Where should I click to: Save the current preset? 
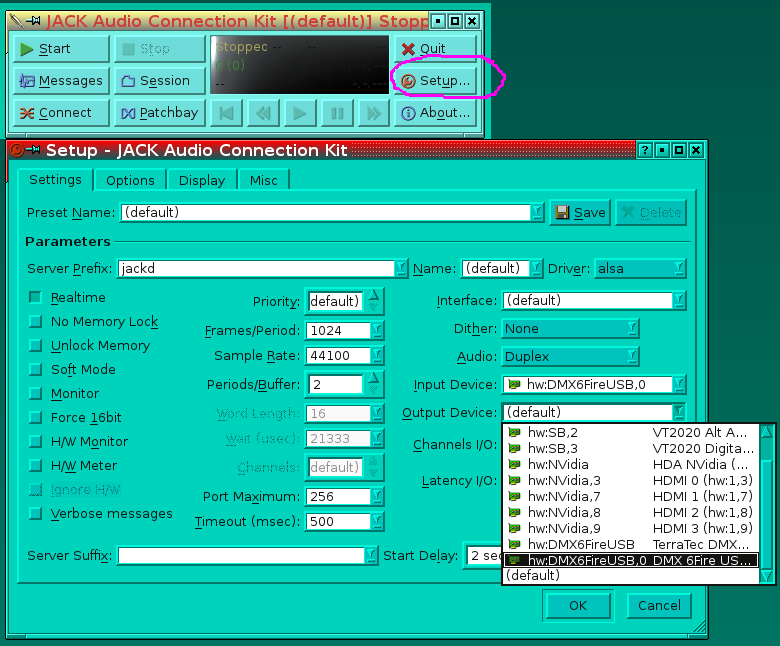[x=580, y=213]
